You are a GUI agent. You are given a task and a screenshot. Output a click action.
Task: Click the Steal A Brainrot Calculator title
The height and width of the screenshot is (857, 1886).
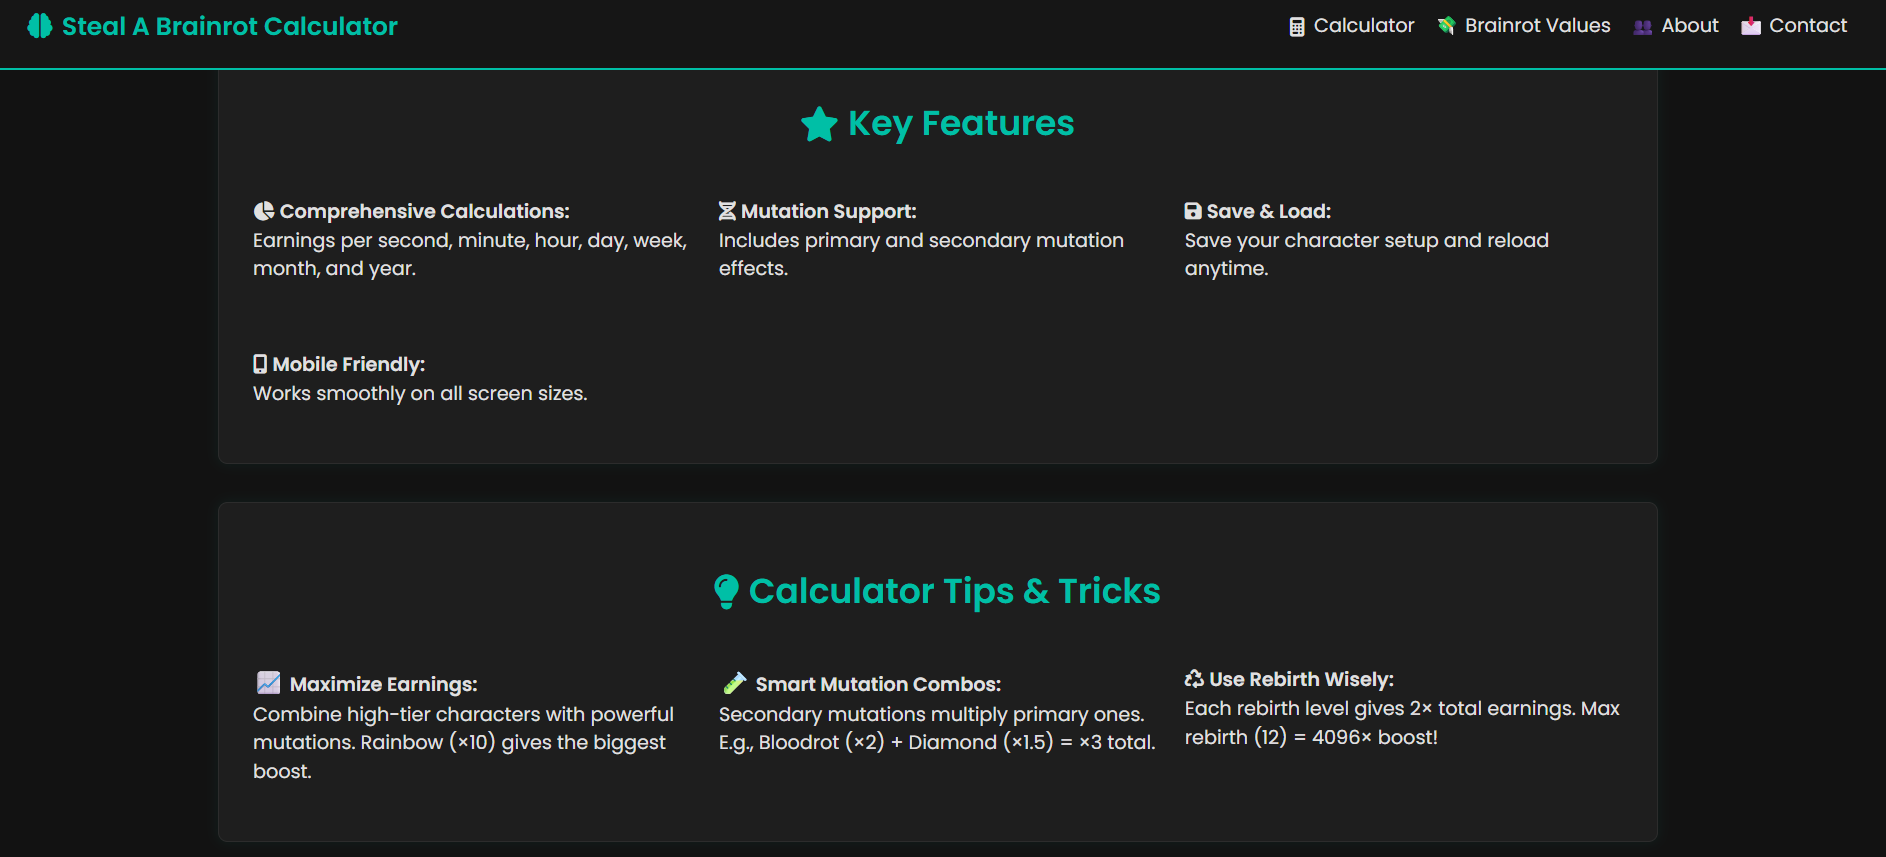(x=230, y=26)
